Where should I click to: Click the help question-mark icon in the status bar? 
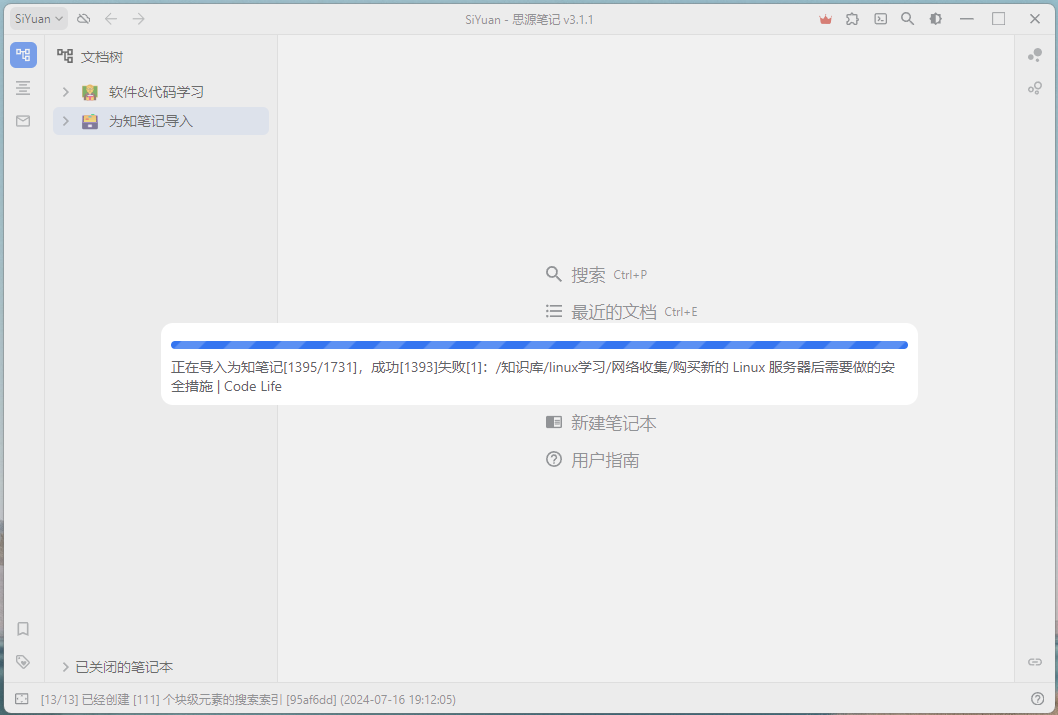(1037, 698)
